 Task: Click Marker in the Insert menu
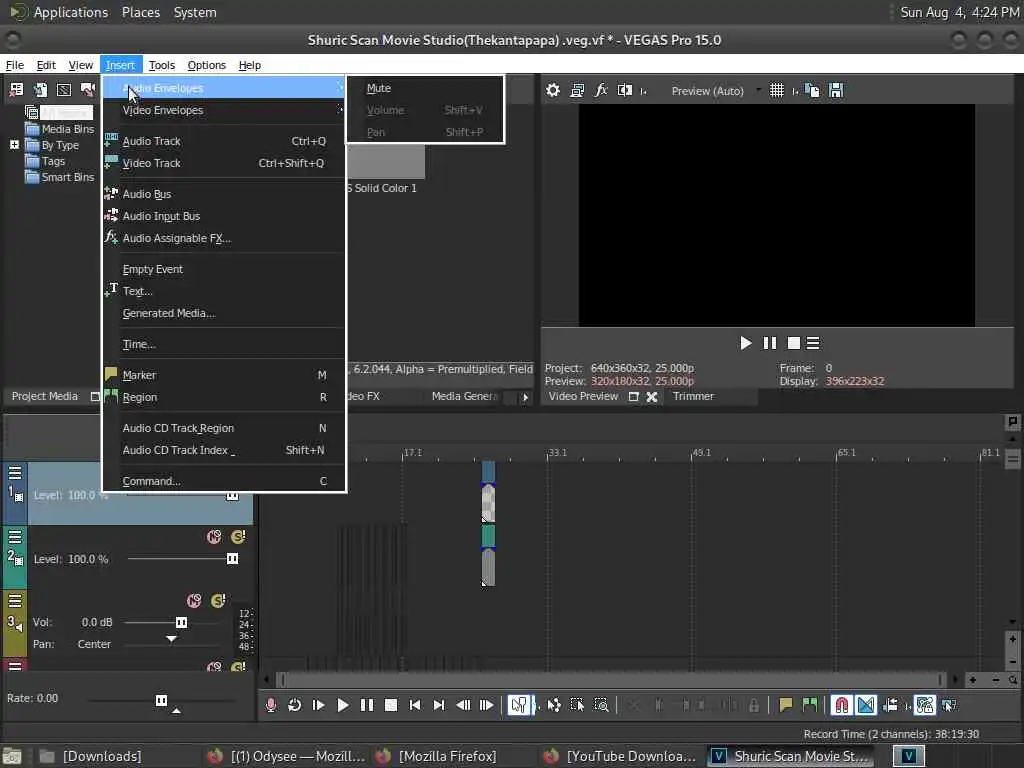pos(223,375)
